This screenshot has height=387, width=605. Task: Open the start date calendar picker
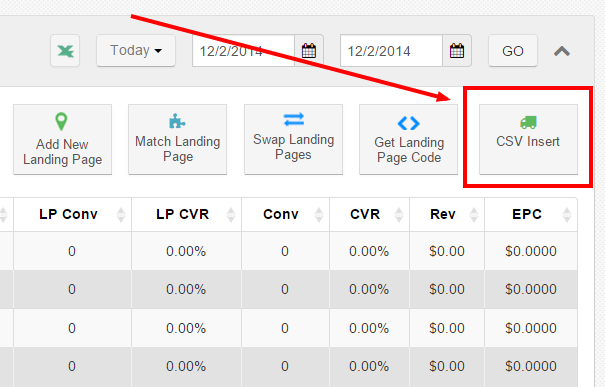click(x=309, y=51)
